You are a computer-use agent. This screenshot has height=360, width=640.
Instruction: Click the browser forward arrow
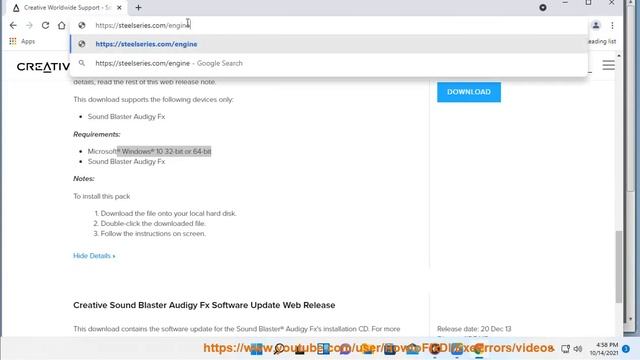[x=29, y=25]
